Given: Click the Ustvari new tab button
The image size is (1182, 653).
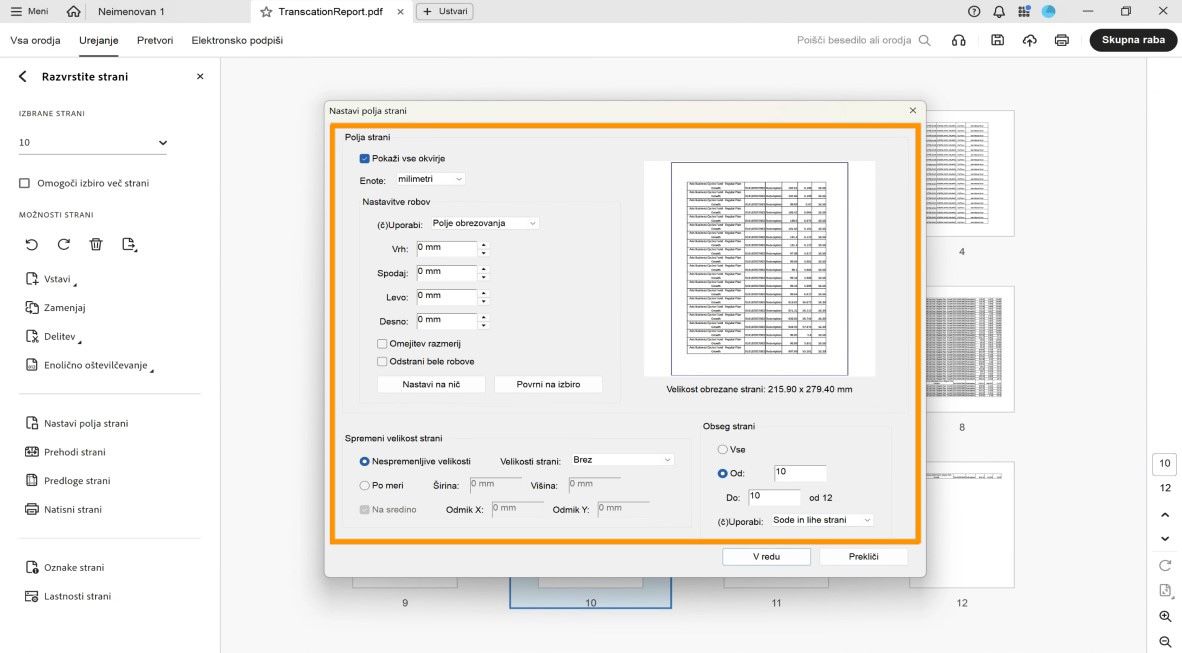Looking at the screenshot, I should [x=445, y=11].
